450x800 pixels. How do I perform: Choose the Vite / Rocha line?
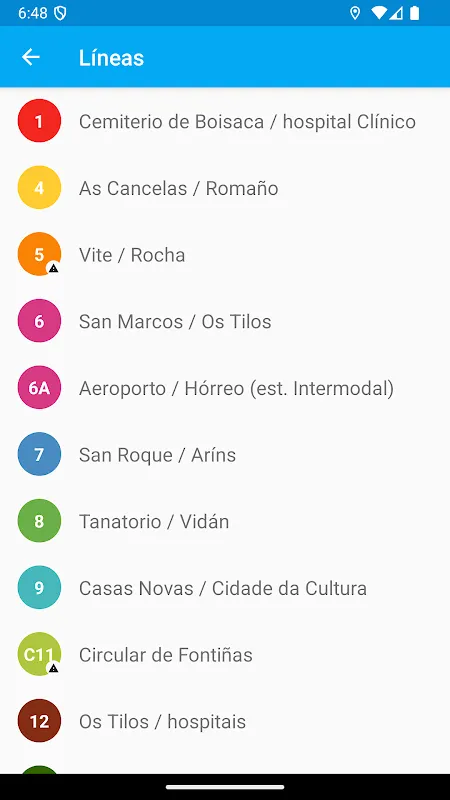coord(225,255)
